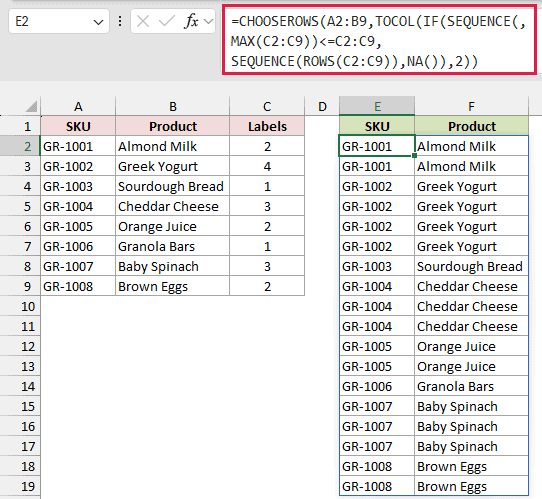Select cell A6 containing GR-1005

click(78, 226)
